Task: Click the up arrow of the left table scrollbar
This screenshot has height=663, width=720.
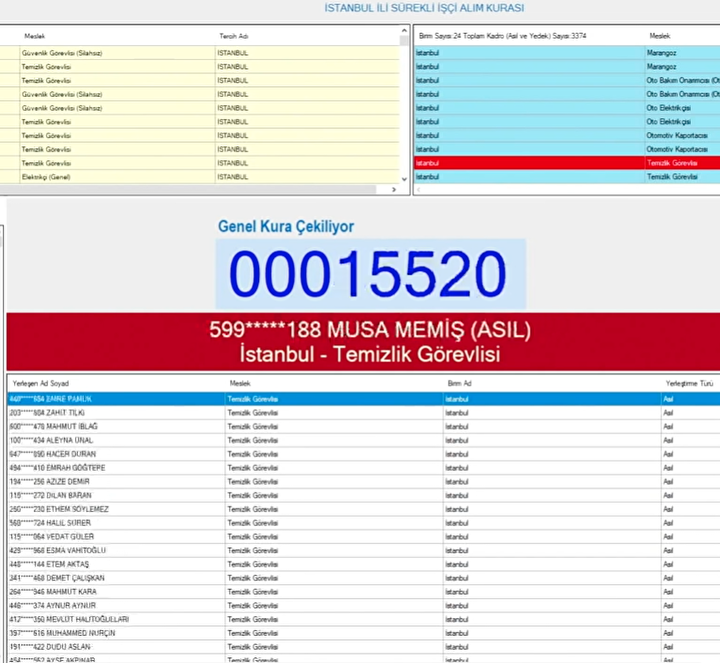Action: [x=404, y=31]
